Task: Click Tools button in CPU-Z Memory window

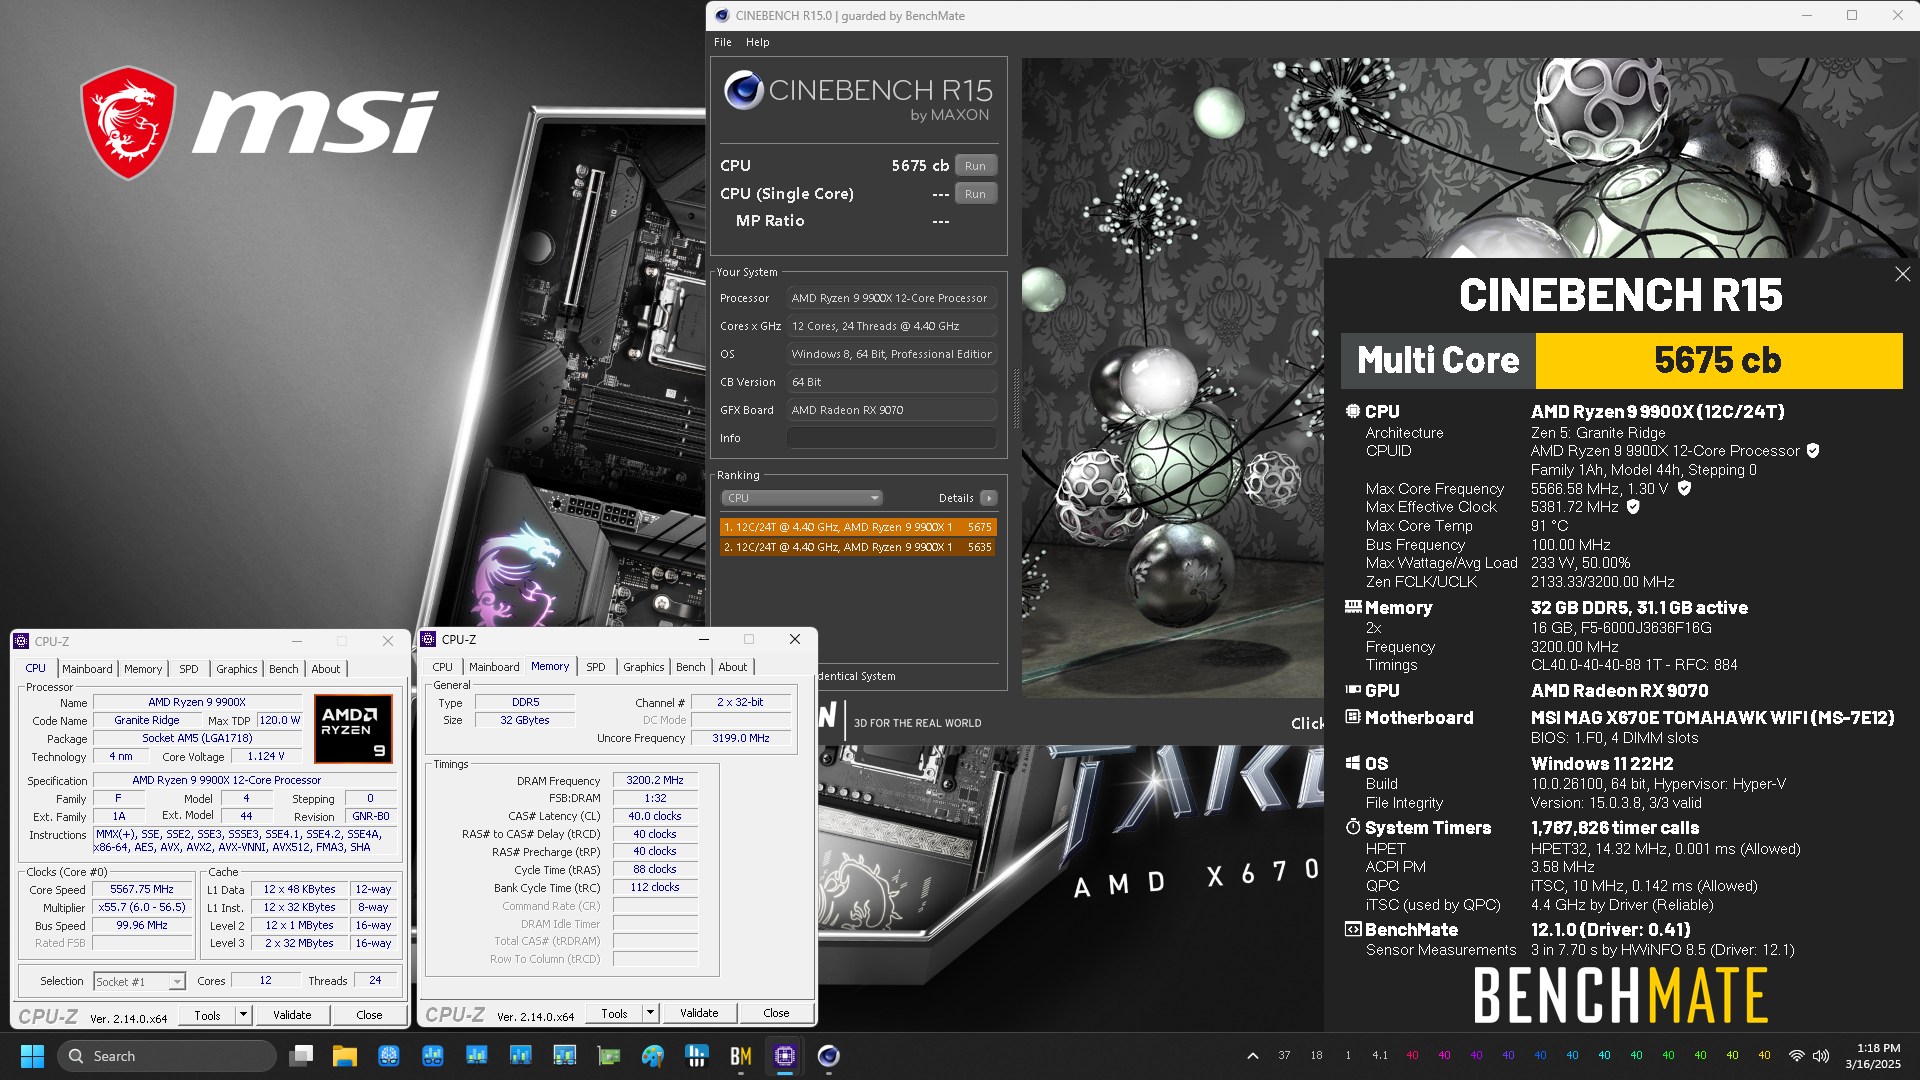Action: [x=614, y=1013]
